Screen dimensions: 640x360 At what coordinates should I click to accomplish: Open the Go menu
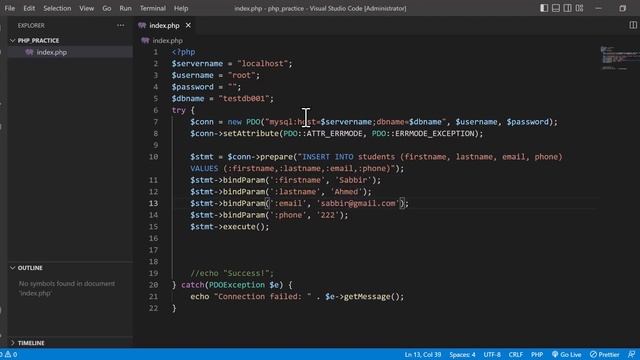(x=107, y=8)
